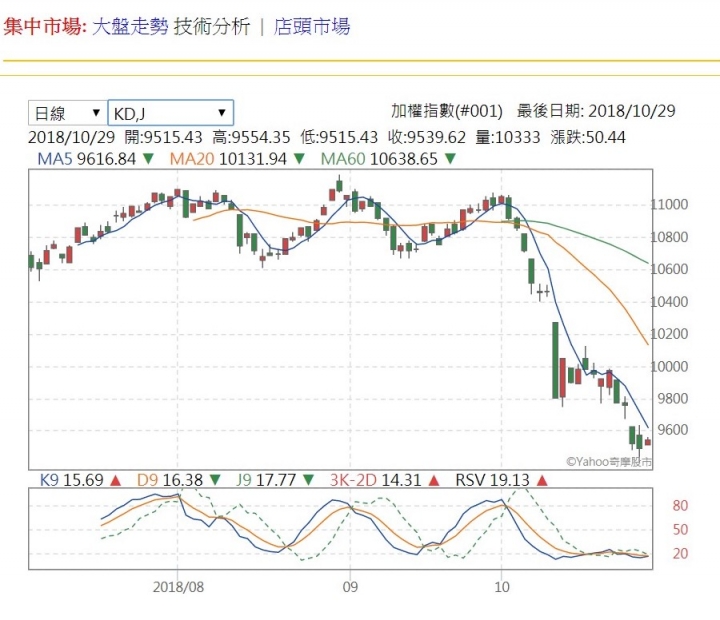Click the 50 KD axis label

pyautogui.click(x=680, y=530)
